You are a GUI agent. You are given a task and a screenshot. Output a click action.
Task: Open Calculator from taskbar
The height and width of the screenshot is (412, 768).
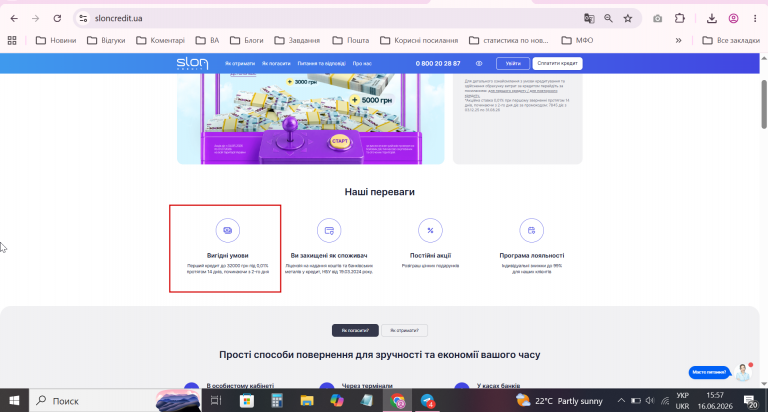pyautogui.click(x=277, y=401)
